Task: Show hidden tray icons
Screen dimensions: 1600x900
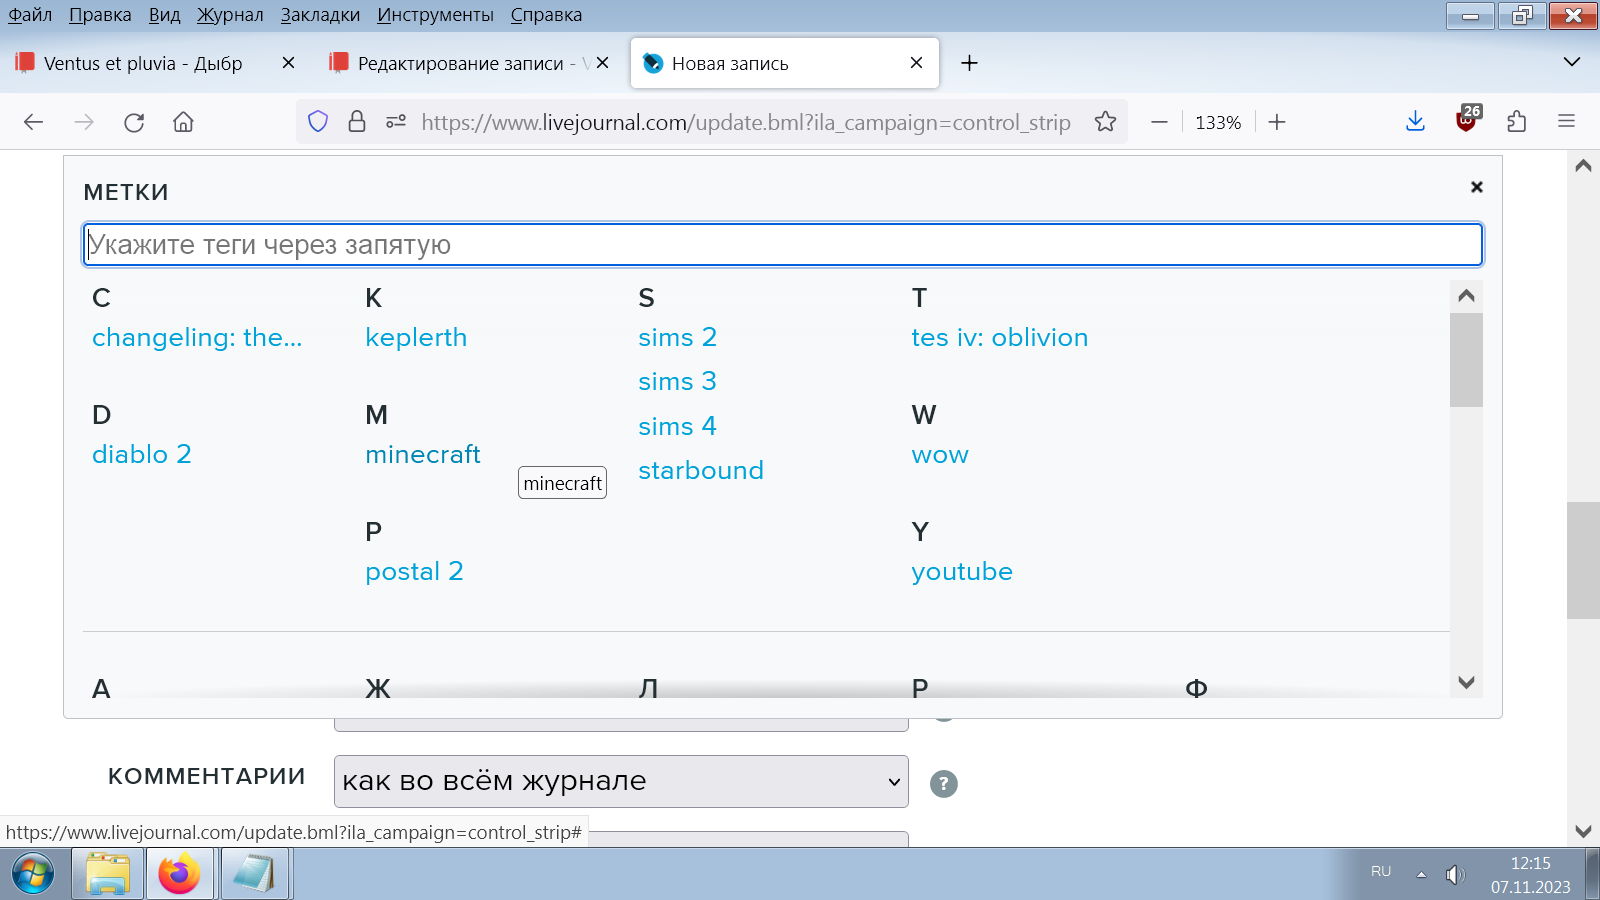Action: [x=1421, y=874]
